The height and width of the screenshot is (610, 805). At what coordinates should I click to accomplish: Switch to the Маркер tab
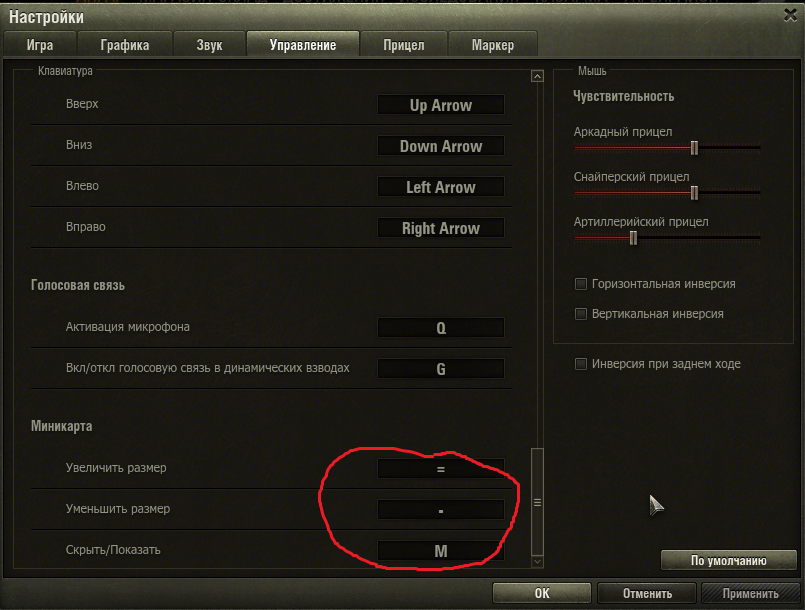pyautogui.click(x=493, y=45)
